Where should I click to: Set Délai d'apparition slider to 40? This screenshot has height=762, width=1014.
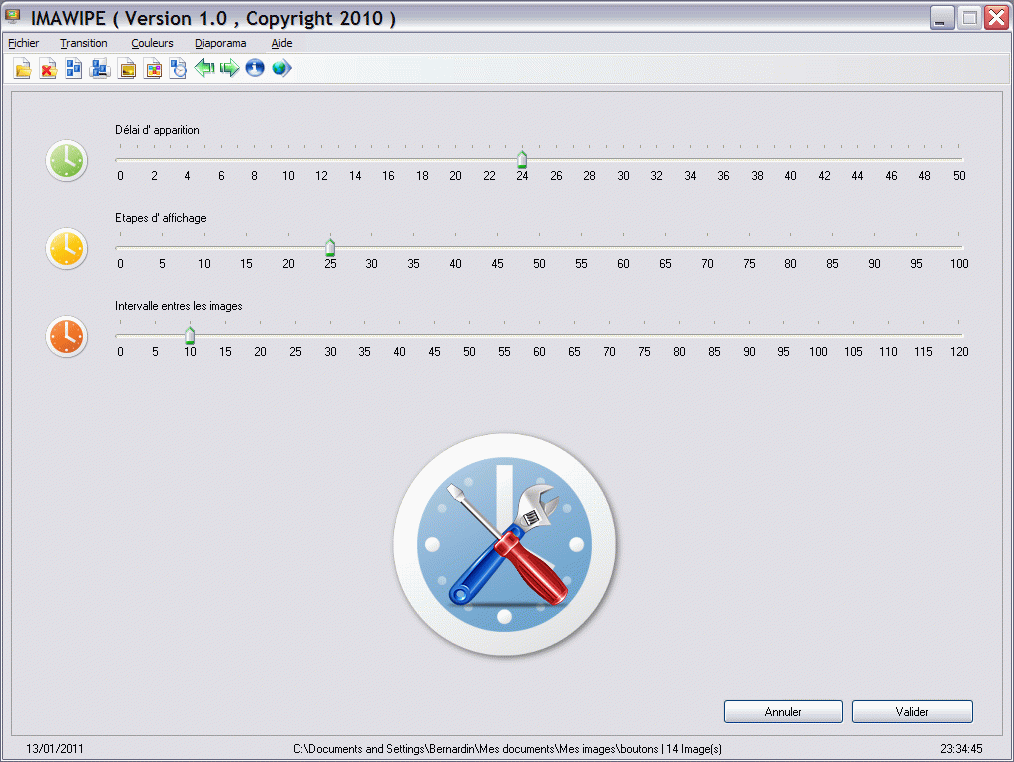click(790, 159)
